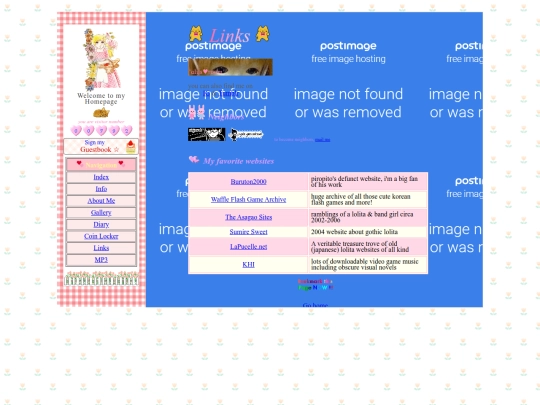Open the MP3 page from navigation

point(101,259)
